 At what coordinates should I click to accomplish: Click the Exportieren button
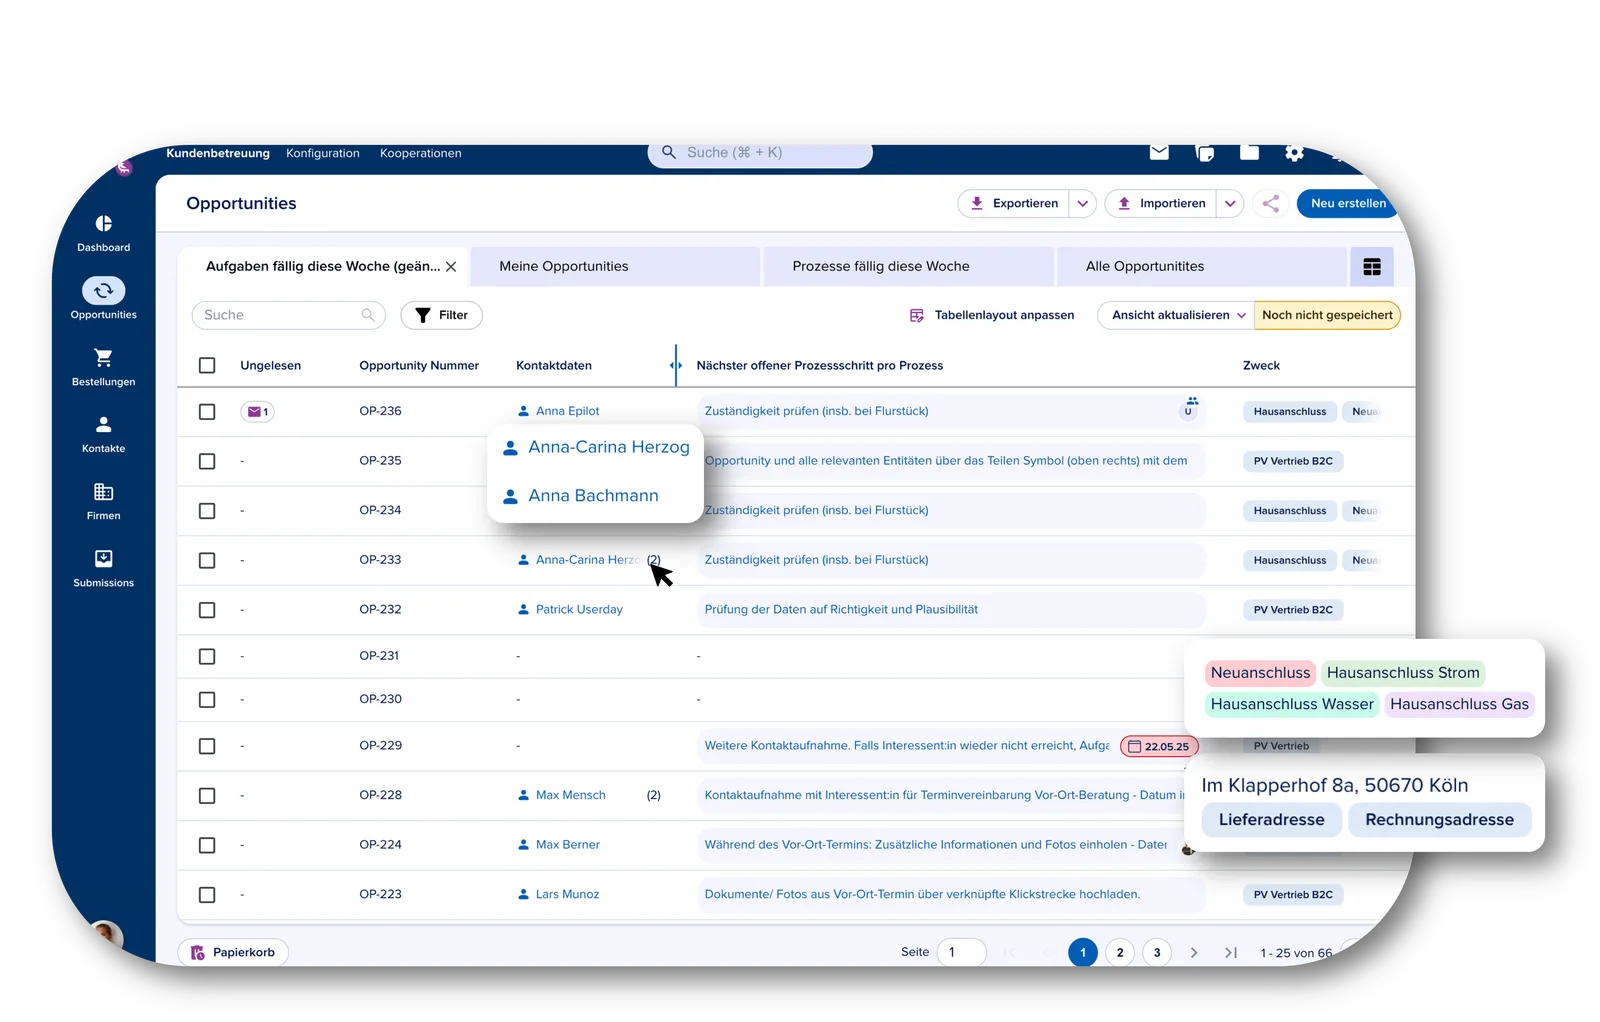[x=1014, y=204]
